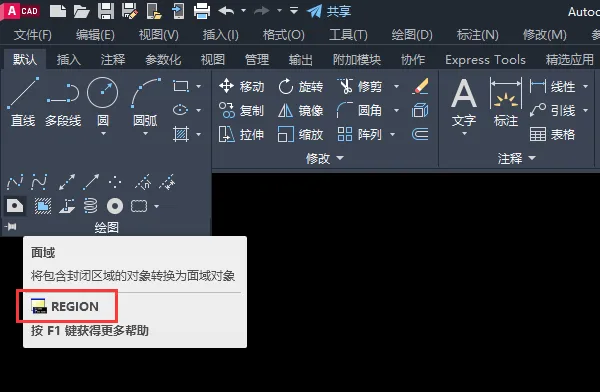
Task: Select the Revision Cloud tool icon
Action: coord(139,206)
